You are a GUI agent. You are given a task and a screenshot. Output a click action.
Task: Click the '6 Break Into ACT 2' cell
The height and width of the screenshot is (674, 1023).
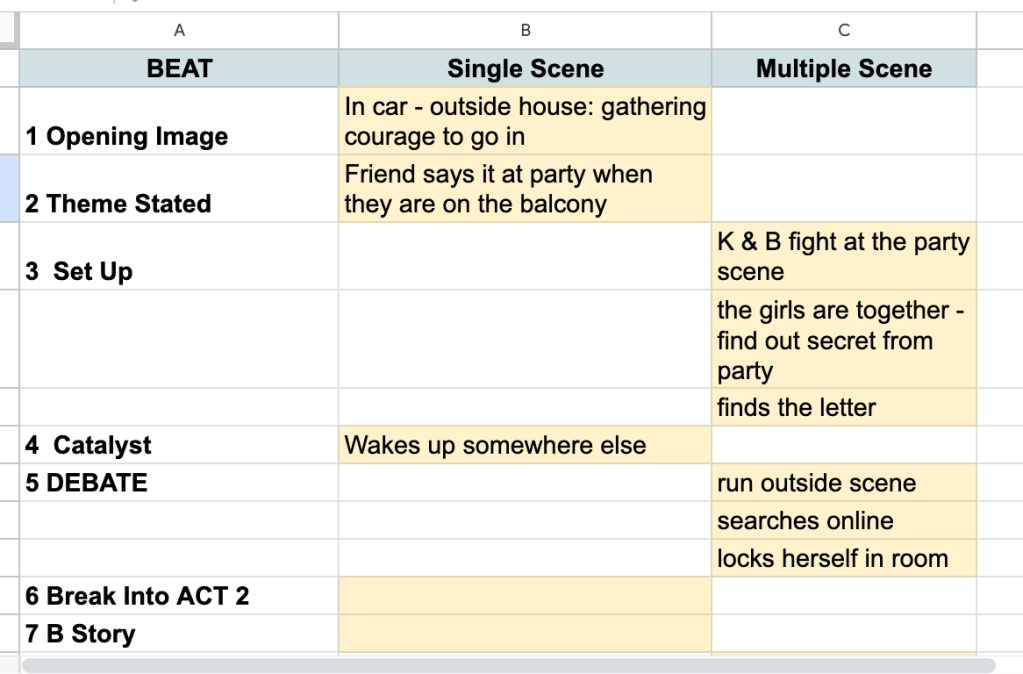[179, 596]
